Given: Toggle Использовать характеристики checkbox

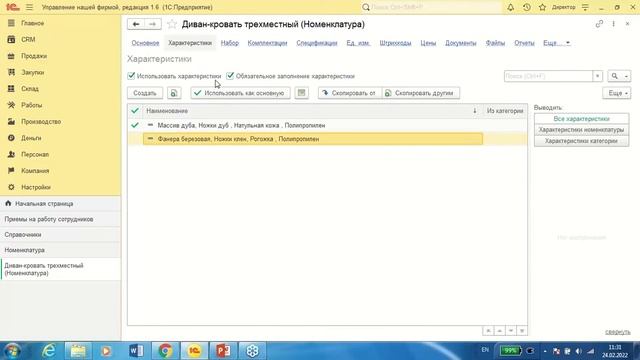Looking at the screenshot, I should pos(131,76).
